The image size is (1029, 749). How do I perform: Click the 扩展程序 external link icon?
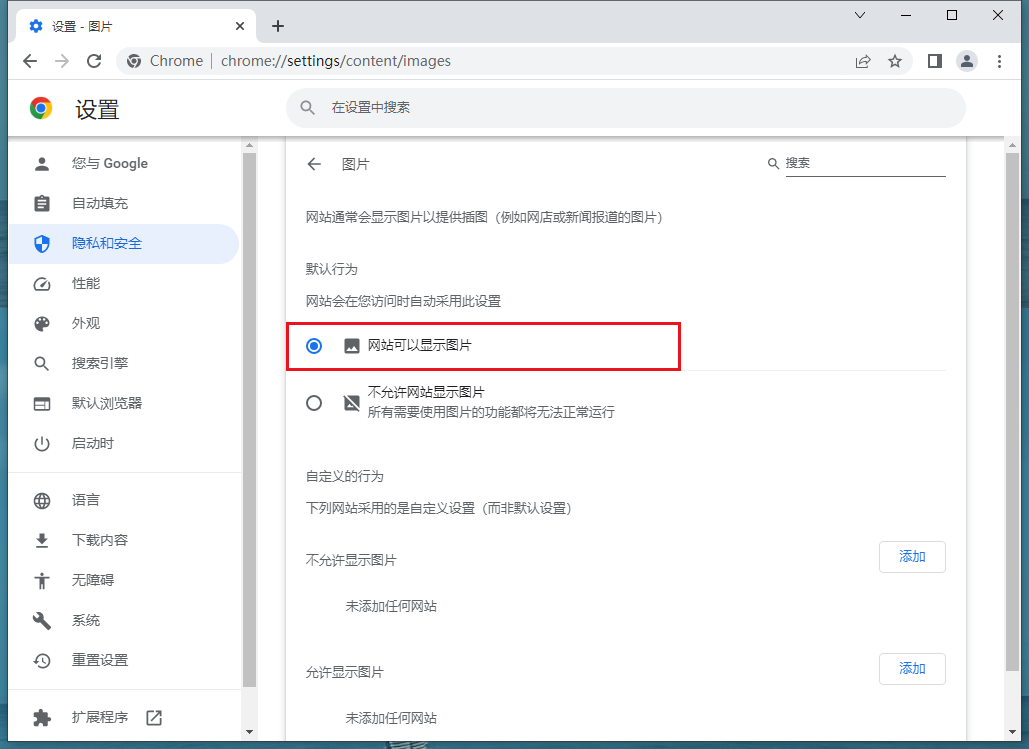pyautogui.click(x=154, y=717)
